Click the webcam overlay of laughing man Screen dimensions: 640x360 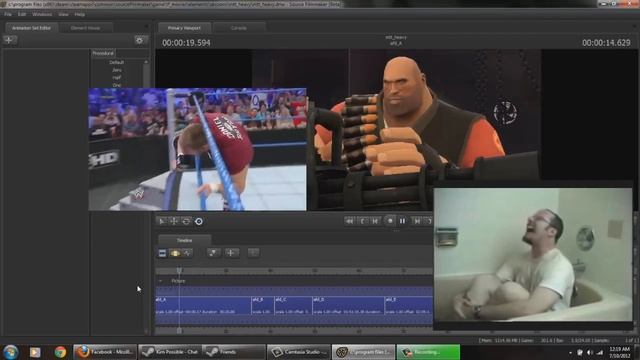[533, 254]
